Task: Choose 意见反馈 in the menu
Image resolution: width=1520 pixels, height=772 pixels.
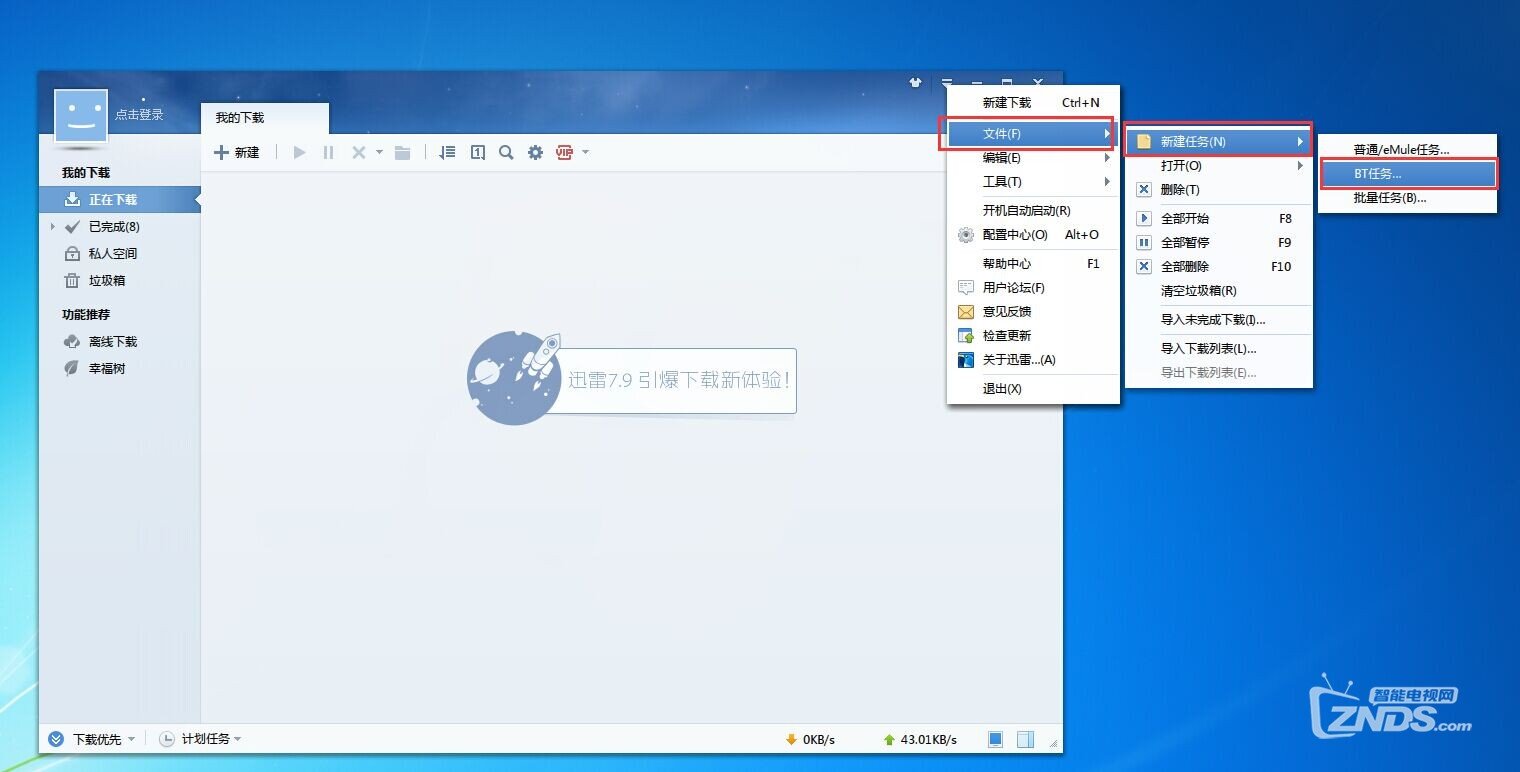Action: 1033,312
